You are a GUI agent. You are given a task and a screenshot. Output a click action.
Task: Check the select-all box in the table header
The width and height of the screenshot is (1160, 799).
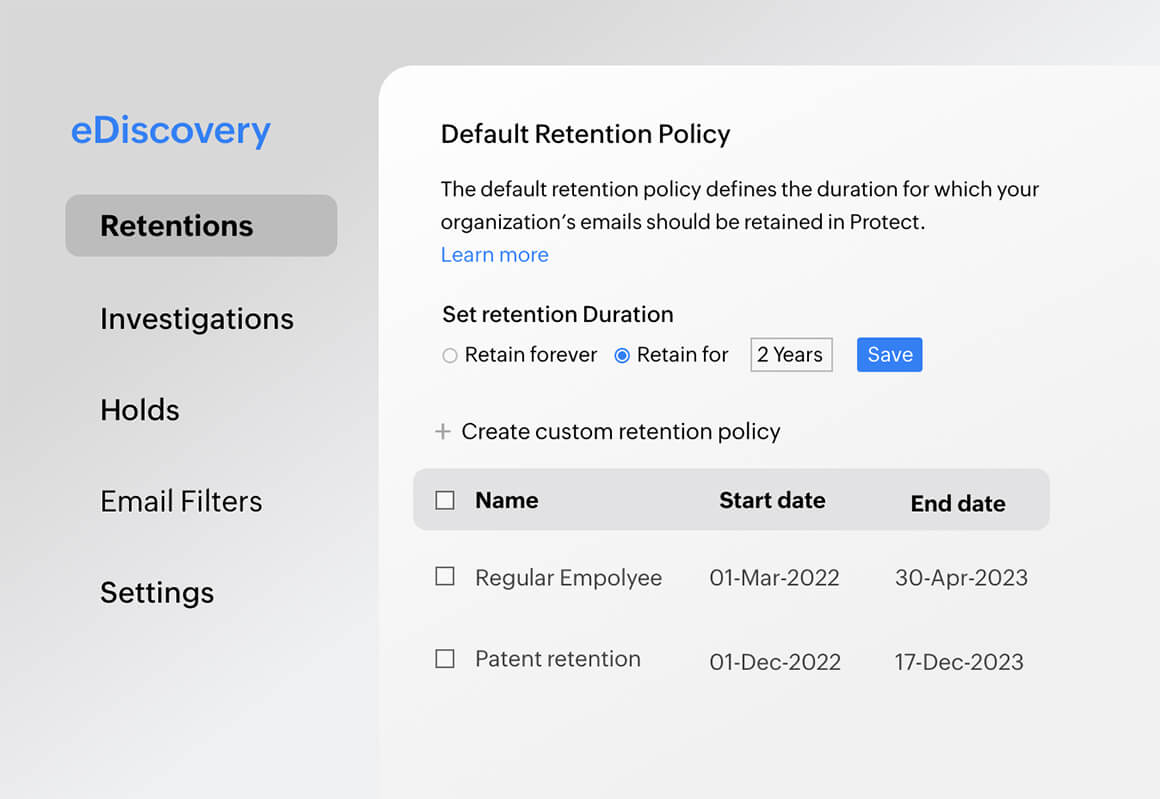[444, 499]
